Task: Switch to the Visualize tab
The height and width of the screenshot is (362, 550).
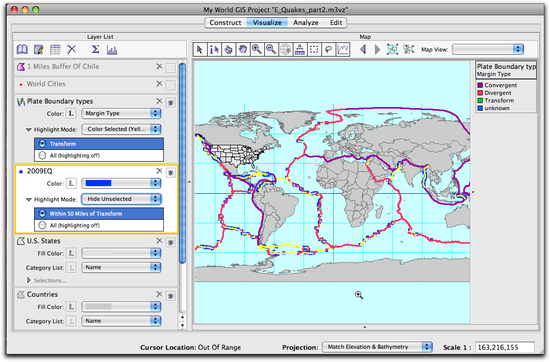Action: (x=267, y=22)
